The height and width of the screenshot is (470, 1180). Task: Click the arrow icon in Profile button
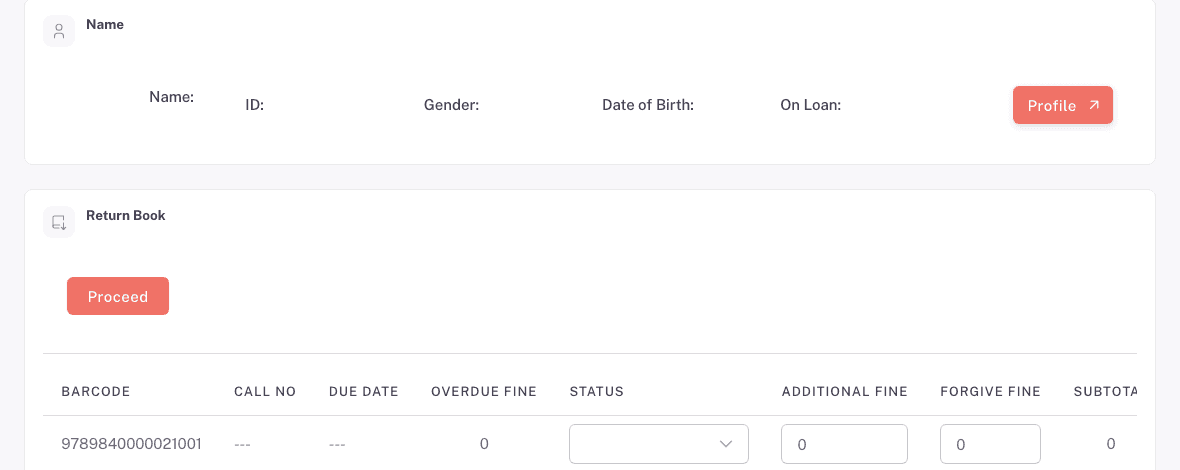(x=1094, y=105)
